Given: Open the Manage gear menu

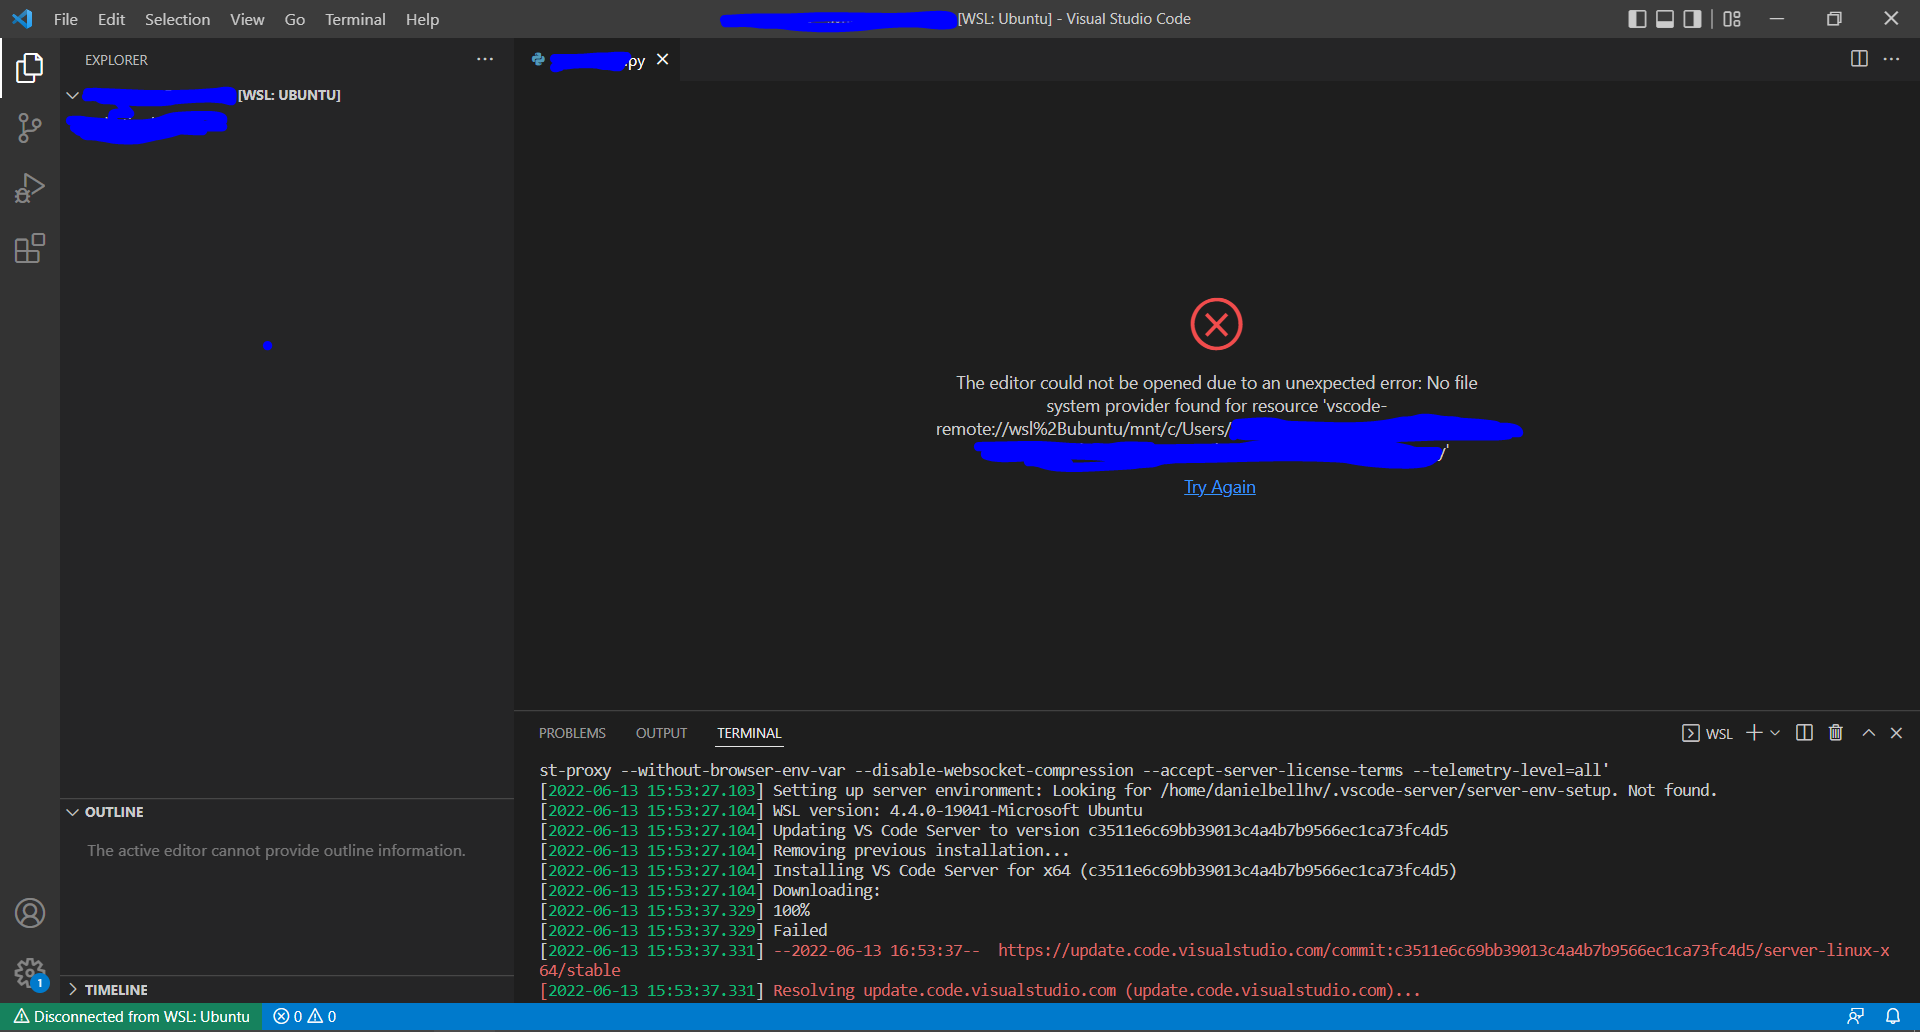Looking at the screenshot, I should 30,973.
